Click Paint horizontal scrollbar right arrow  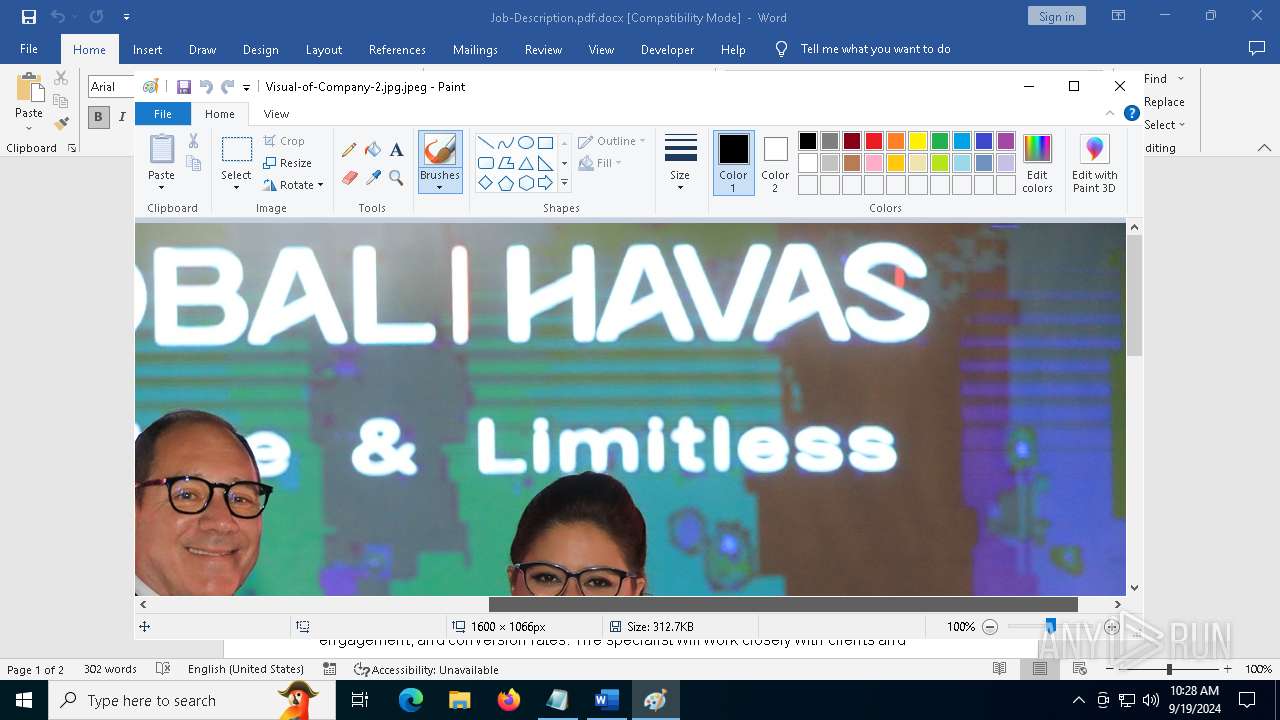click(x=1117, y=604)
